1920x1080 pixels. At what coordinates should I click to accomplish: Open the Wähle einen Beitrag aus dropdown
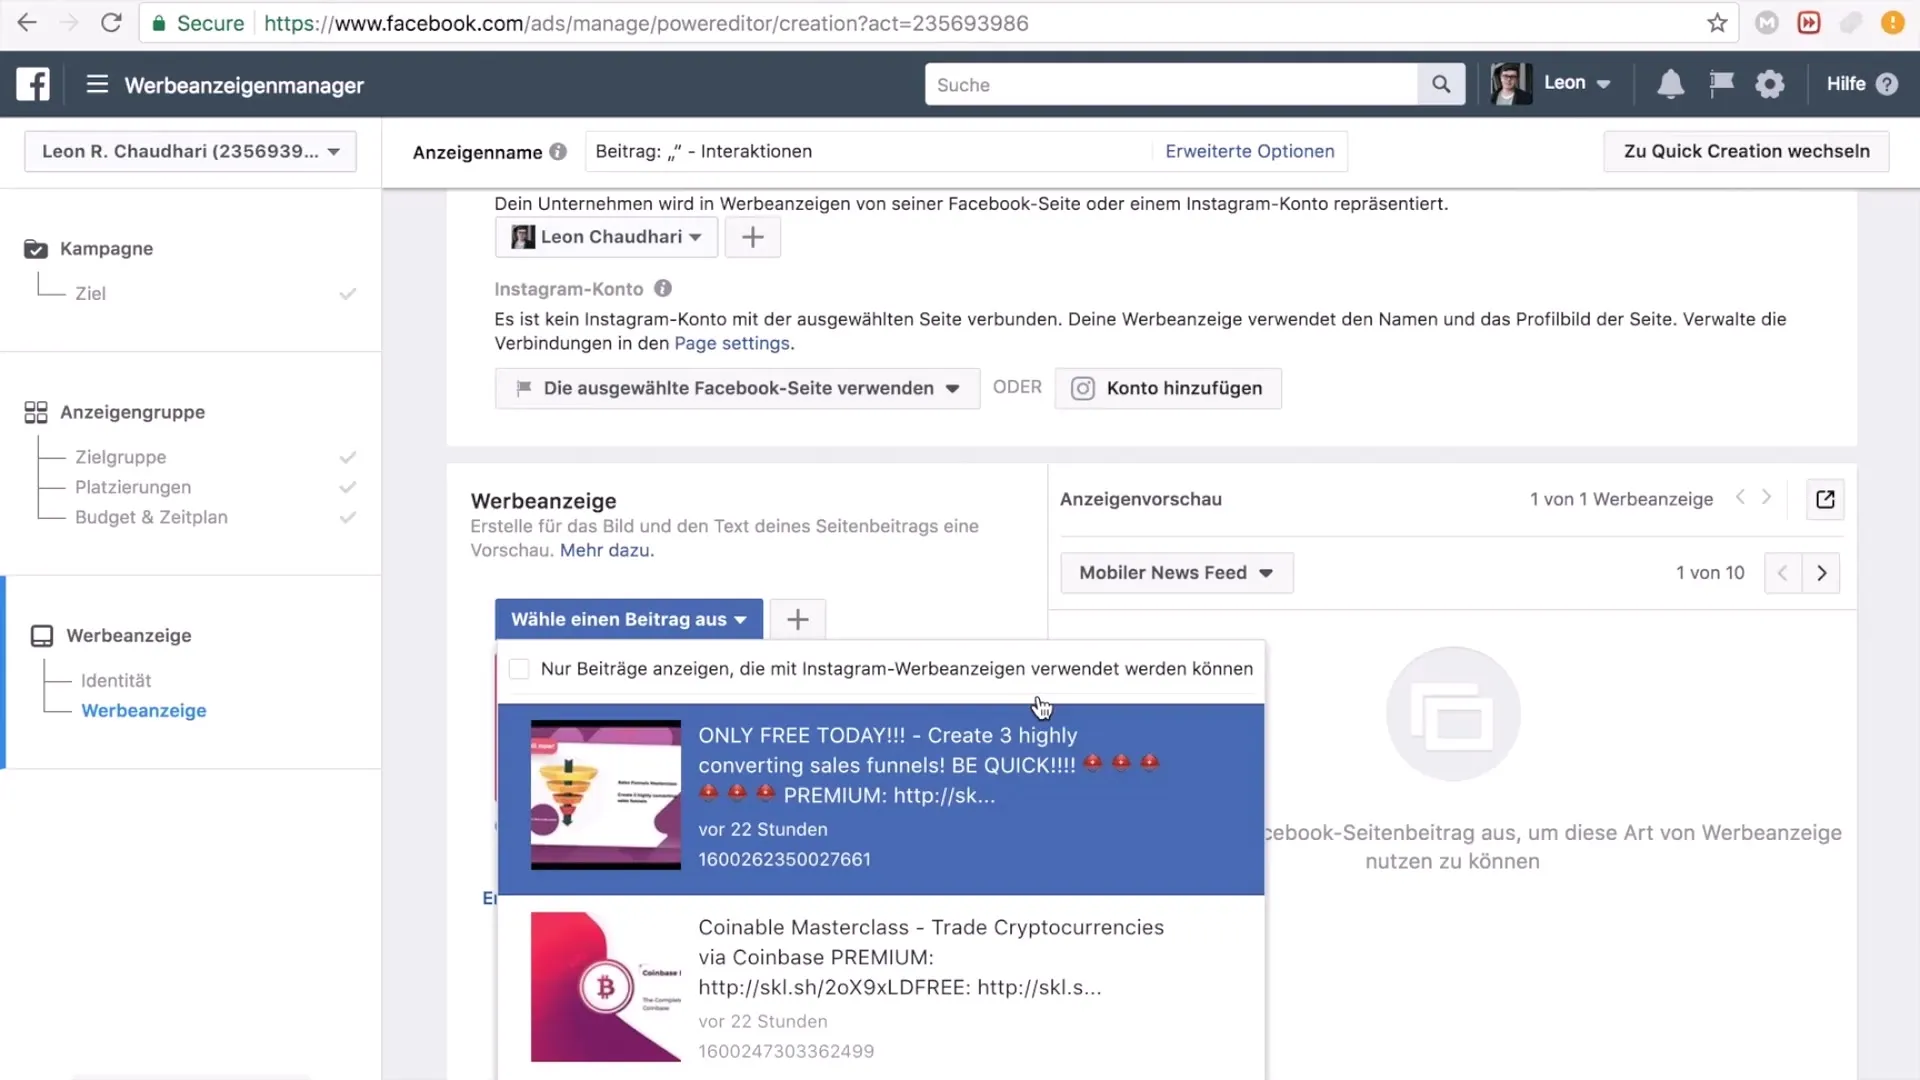tap(629, 619)
